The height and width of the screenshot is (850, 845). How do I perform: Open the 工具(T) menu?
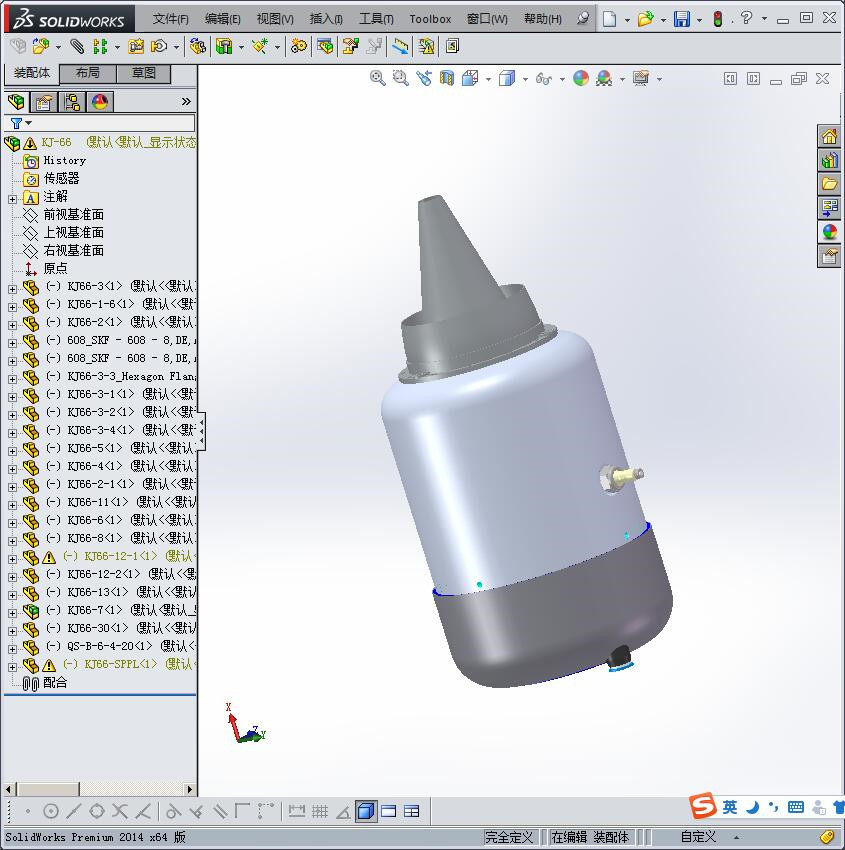[x=376, y=19]
